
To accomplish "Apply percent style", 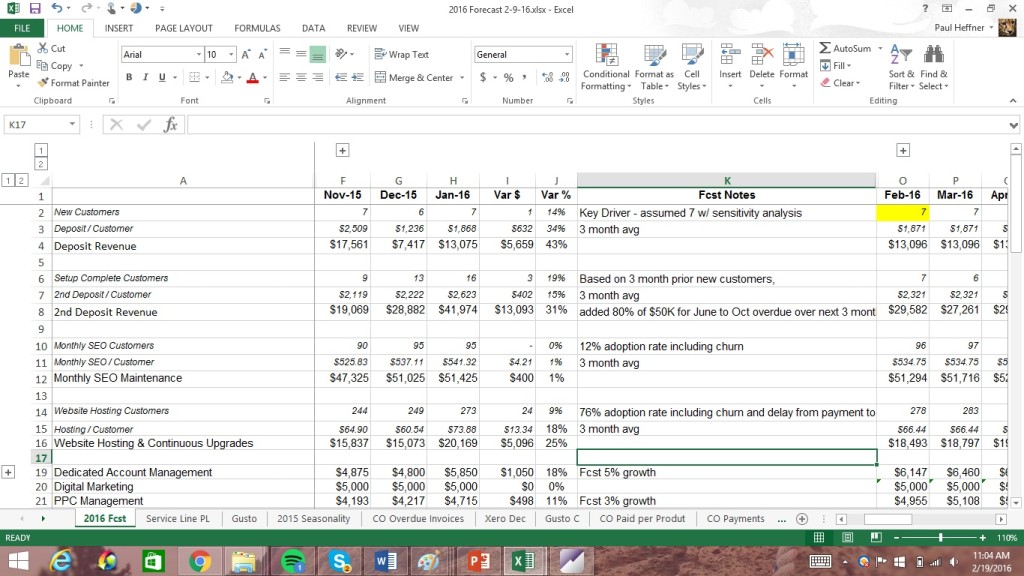I will click(509, 77).
